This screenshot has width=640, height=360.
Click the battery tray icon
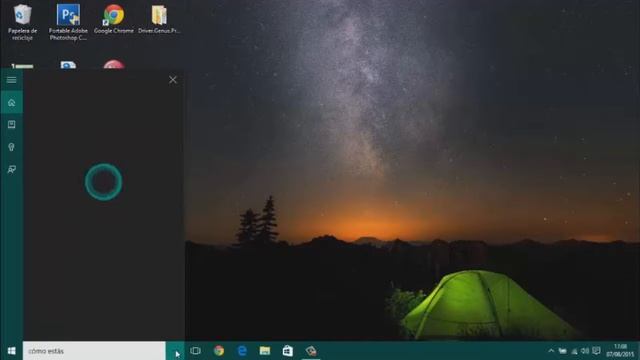(x=563, y=351)
